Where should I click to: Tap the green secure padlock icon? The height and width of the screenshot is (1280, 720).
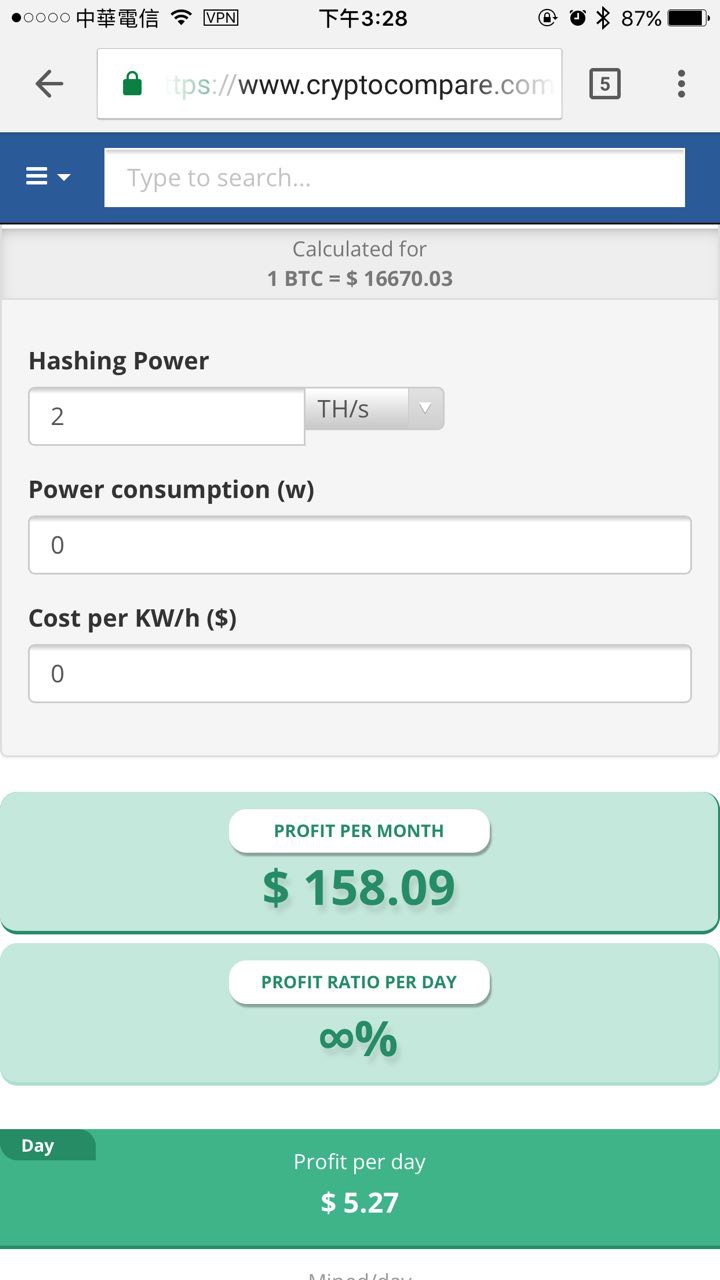(x=132, y=84)
